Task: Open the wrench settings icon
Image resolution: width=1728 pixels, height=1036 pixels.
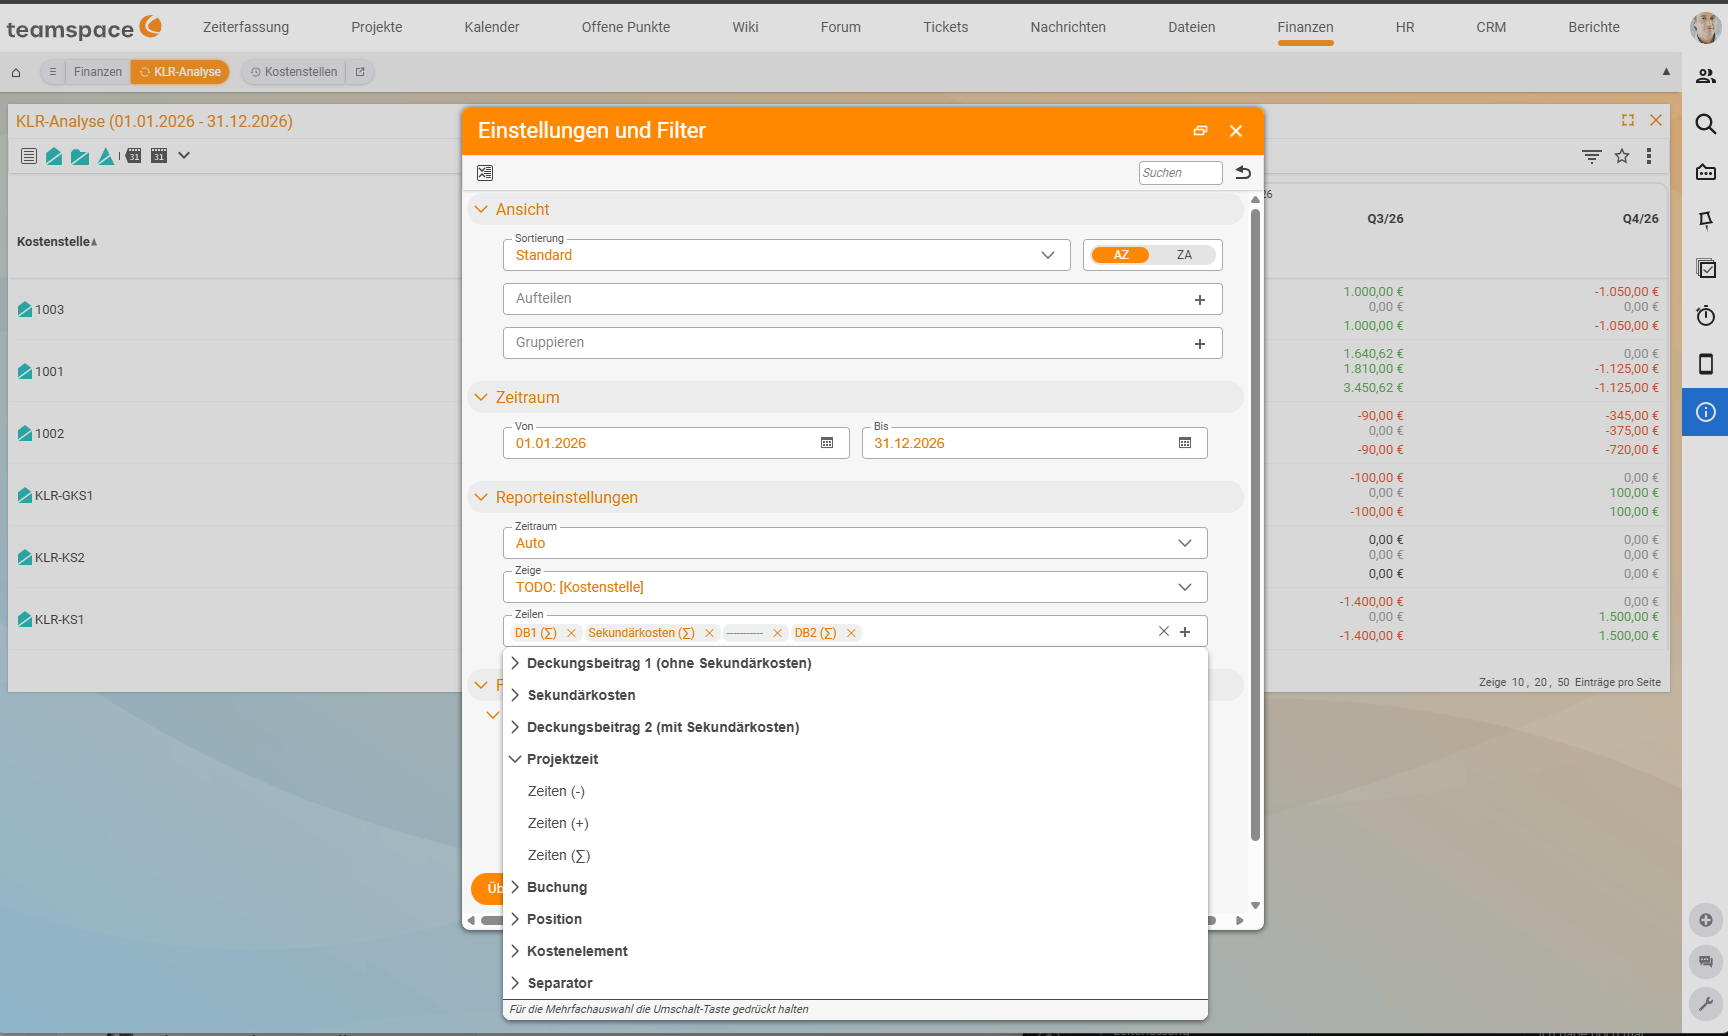Action: point(1706,1003)
